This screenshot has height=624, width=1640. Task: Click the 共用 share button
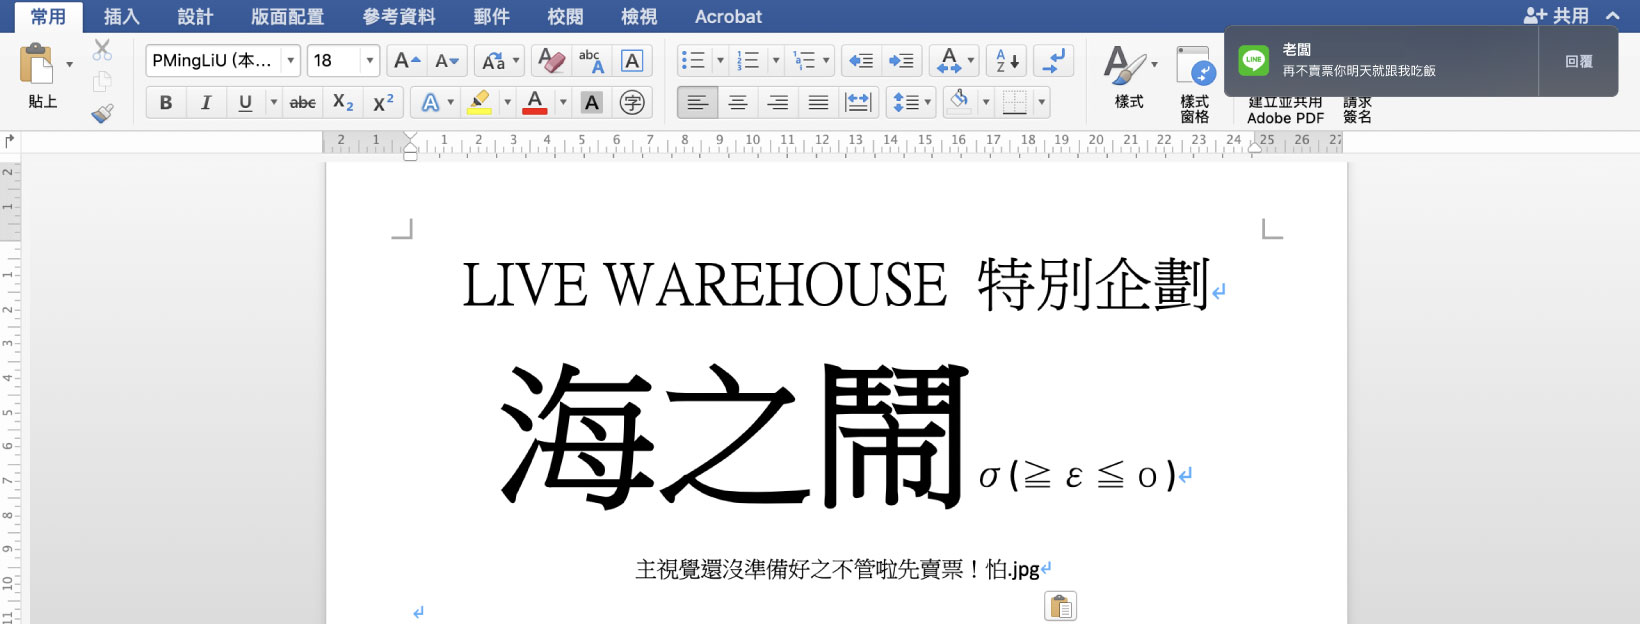coord(1556,15)
